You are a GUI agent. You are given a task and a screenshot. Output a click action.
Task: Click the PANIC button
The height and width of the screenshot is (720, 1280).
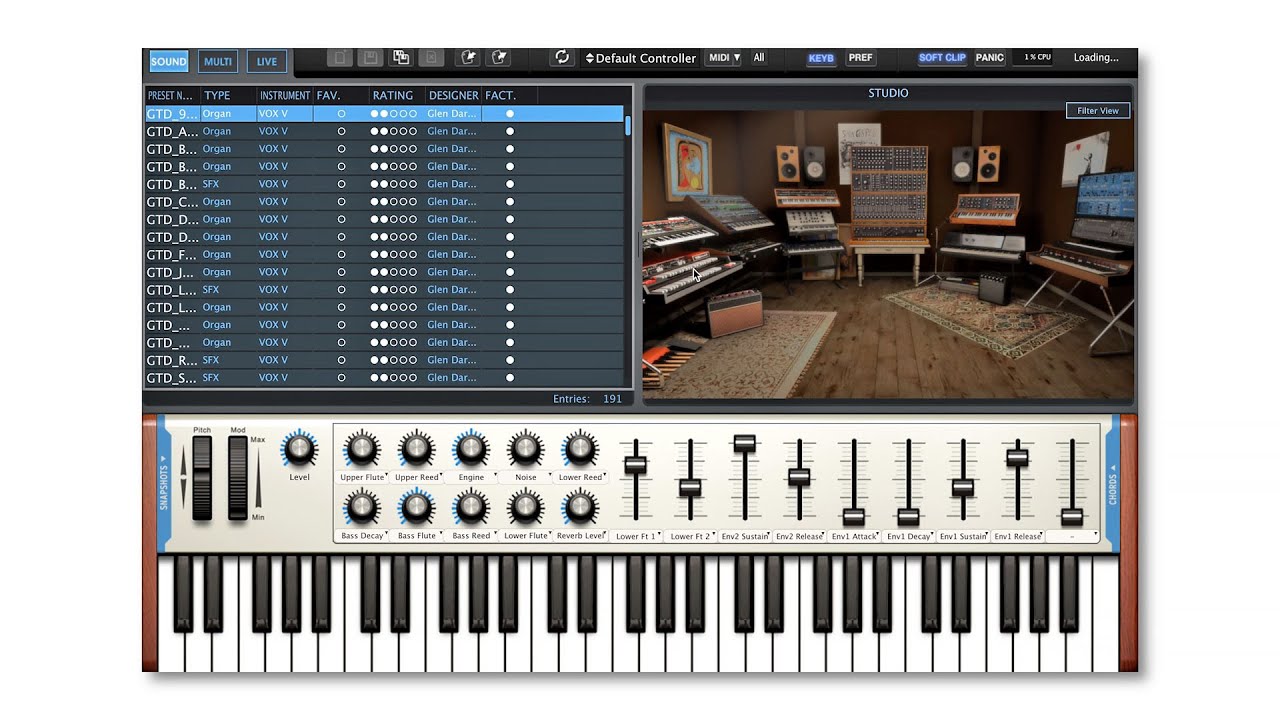(x=990, y=58)
